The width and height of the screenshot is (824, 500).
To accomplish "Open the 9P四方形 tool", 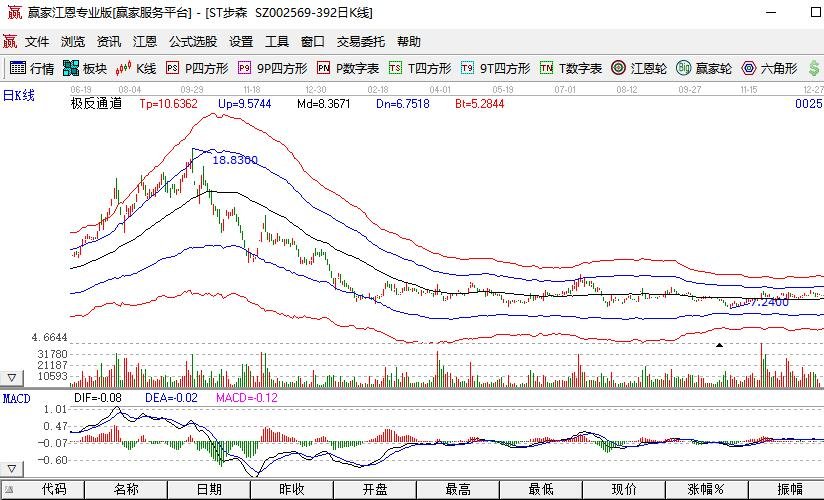I will point(272,68).
